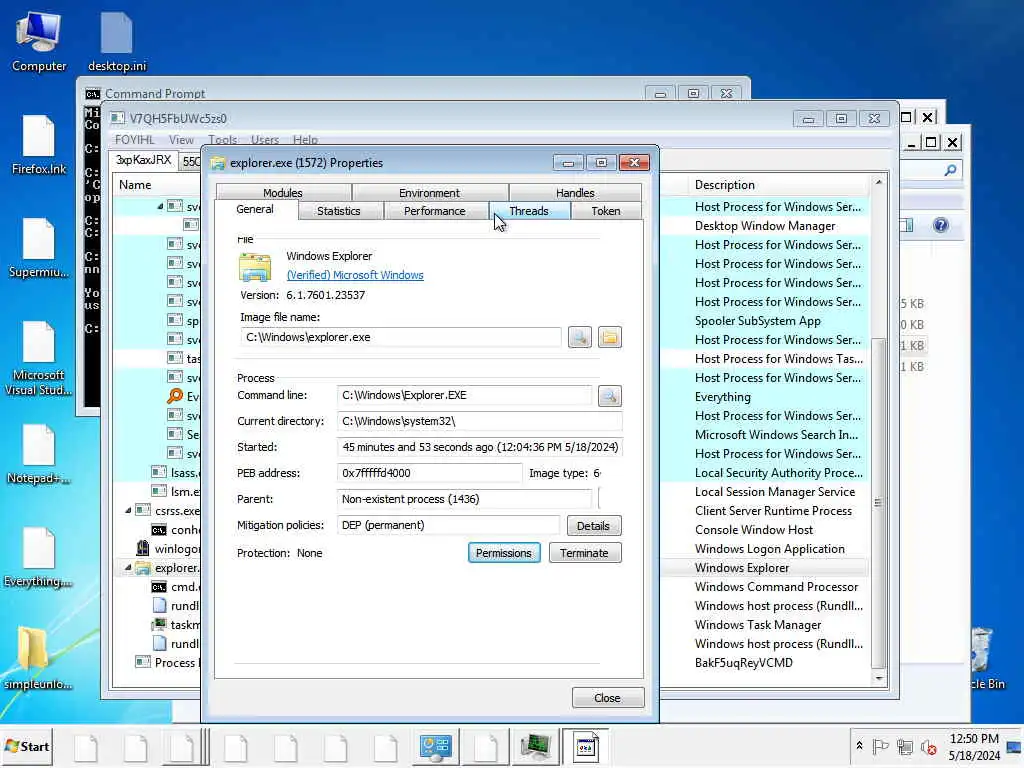1024x768 pixels.
Task: Open the View menu
Action: pos(181,140)
